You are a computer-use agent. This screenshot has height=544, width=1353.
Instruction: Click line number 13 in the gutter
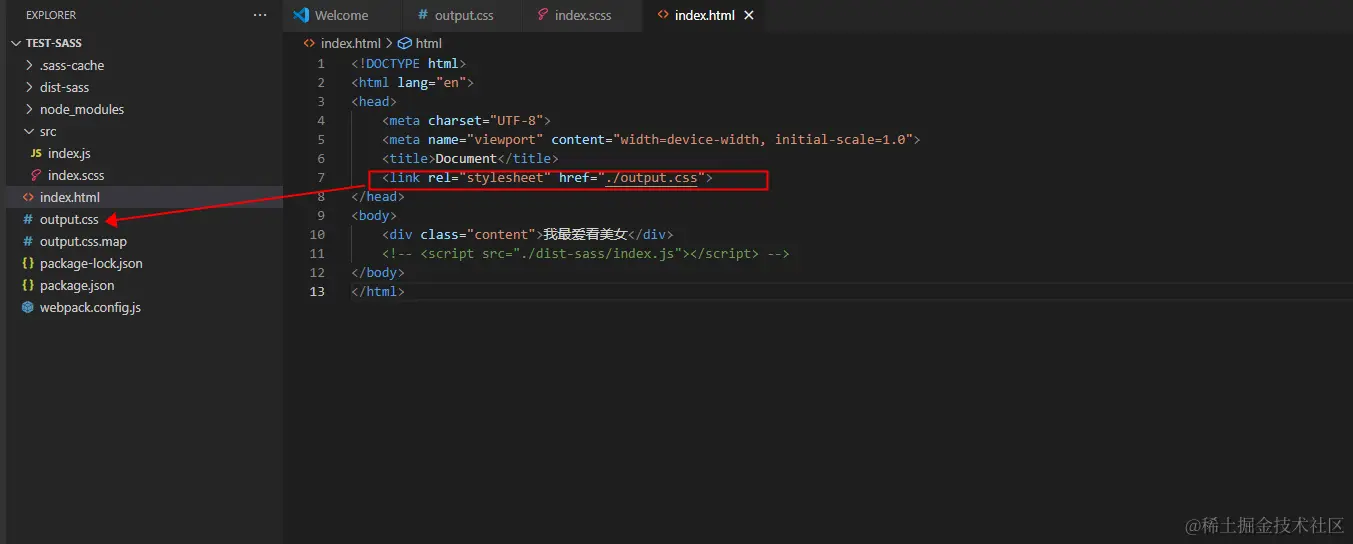(317, 292)
